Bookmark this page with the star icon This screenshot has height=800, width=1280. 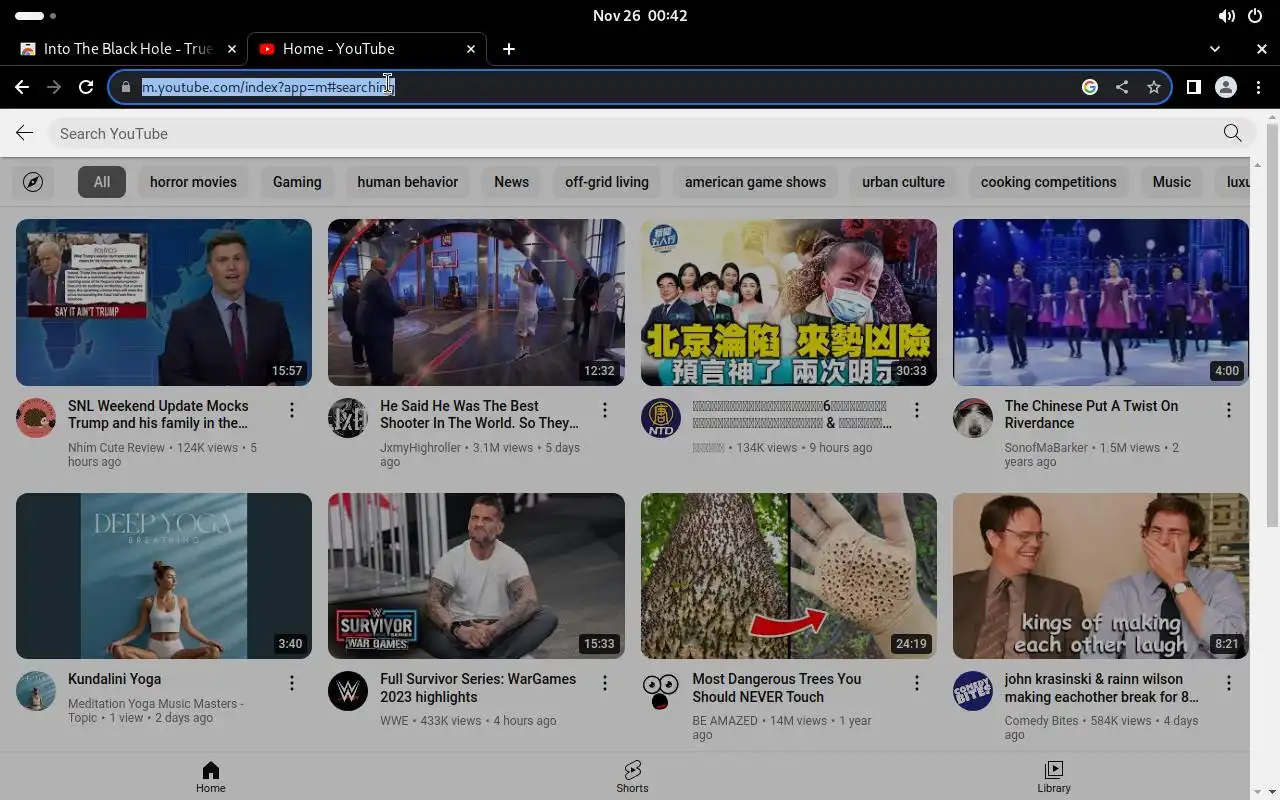point(1154,87)
